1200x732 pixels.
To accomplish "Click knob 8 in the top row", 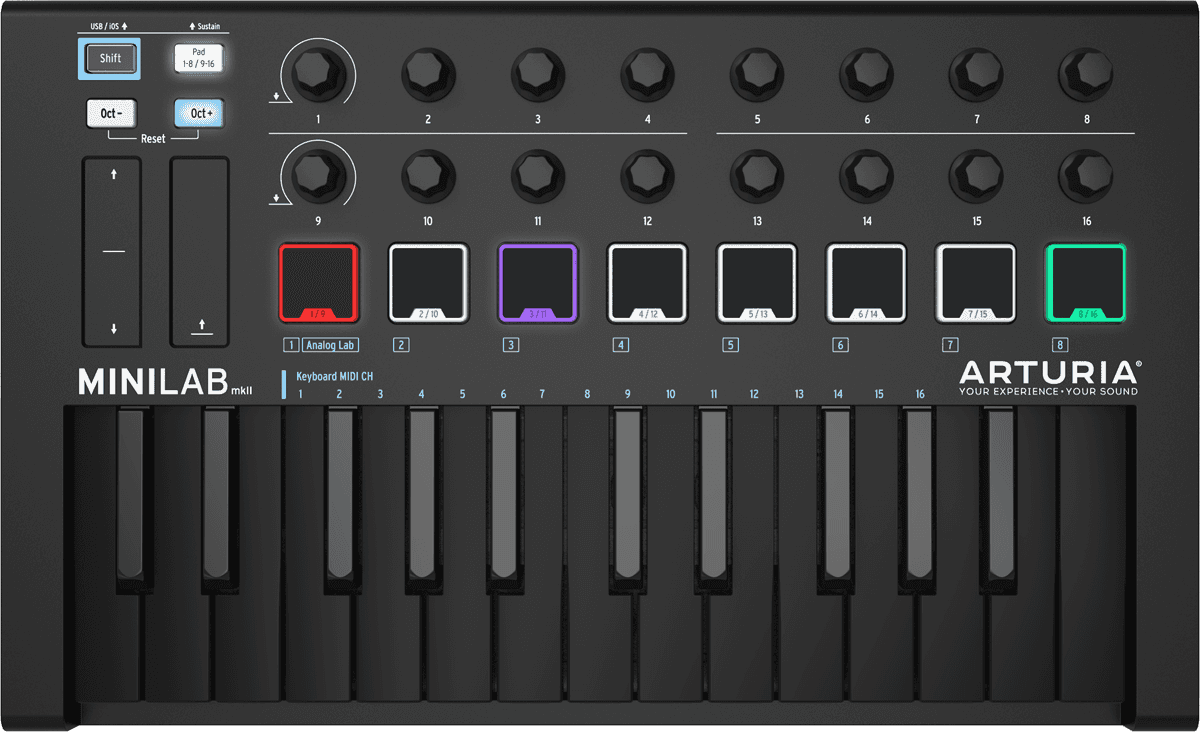I will click(x=1086, y=75).
